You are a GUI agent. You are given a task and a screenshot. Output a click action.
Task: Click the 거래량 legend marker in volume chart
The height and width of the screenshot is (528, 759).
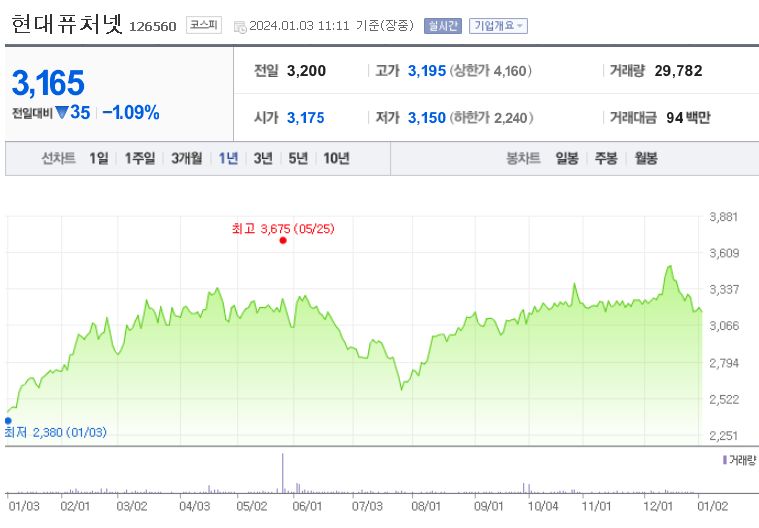pyautogui.click(x=725, y=460)
